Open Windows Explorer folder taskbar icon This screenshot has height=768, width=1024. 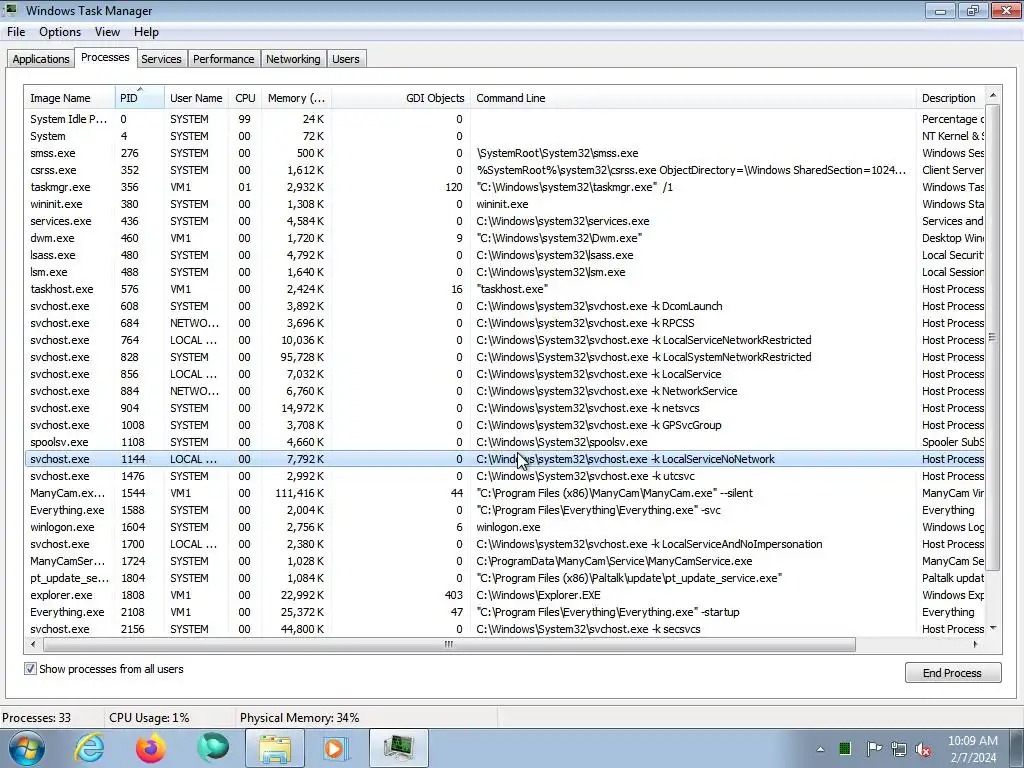coord(275,748)
